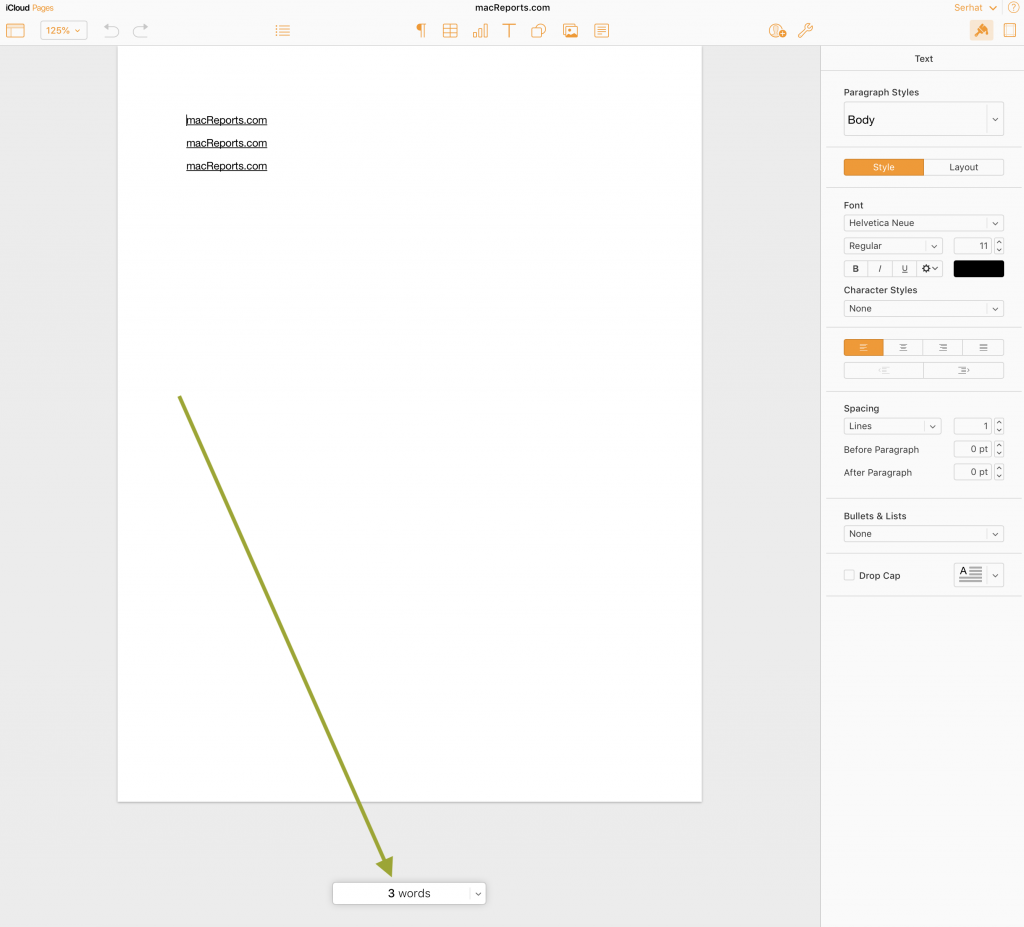Open the Helvetica Neue font dropdown

(x=923, y=223)
